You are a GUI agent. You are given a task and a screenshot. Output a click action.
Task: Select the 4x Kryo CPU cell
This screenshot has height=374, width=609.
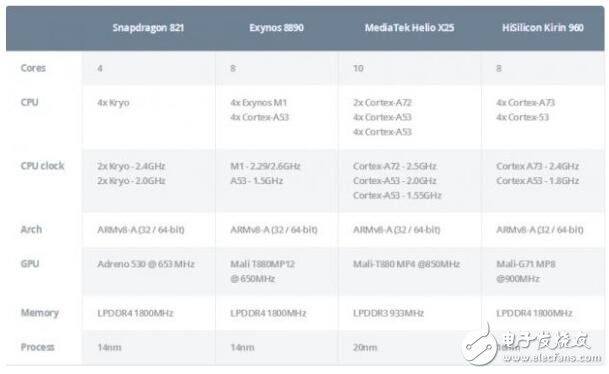point(113,103)
